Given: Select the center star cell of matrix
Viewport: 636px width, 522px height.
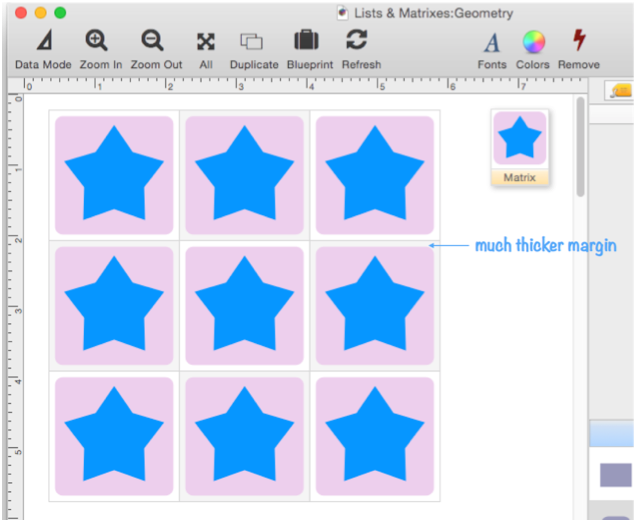Looking at the screenshot, I should pyautogui.click(x=245, y=306).
